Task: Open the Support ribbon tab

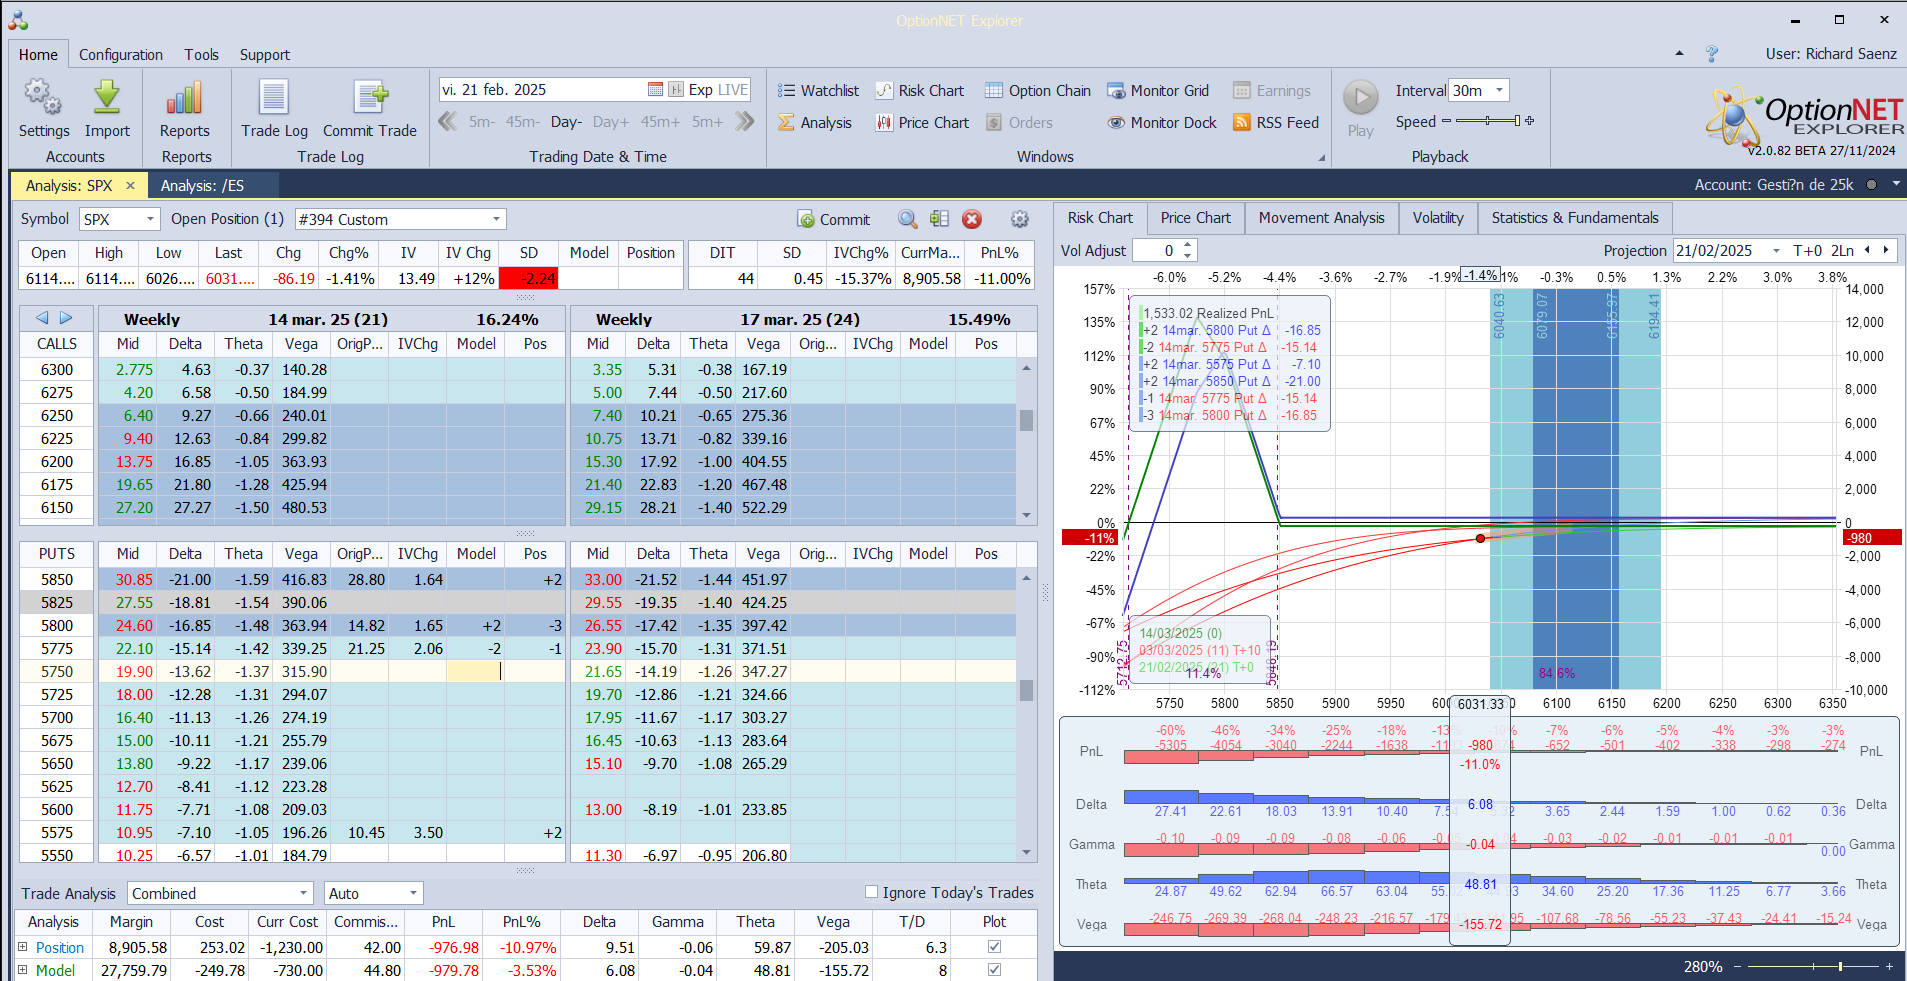Action: point(264,55)
